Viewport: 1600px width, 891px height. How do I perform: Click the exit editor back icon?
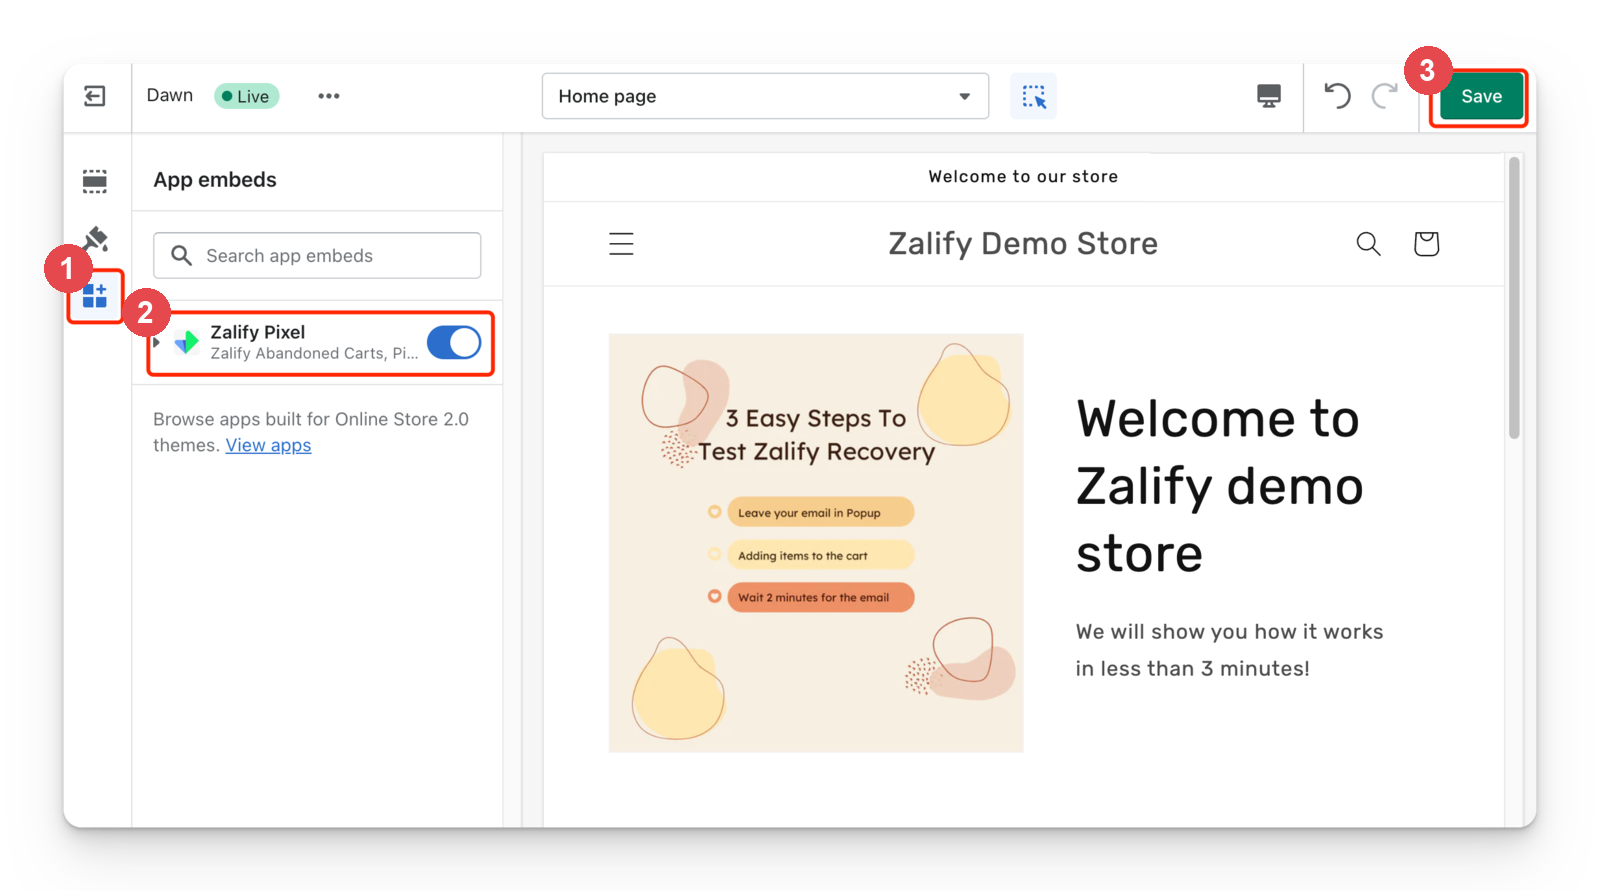point(95,96)
